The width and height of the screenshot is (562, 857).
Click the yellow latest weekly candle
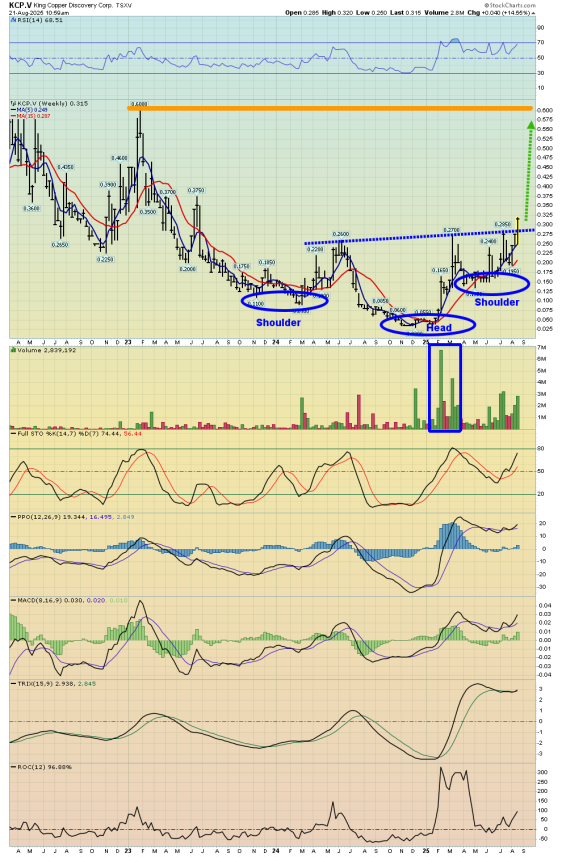coord(517,231)
